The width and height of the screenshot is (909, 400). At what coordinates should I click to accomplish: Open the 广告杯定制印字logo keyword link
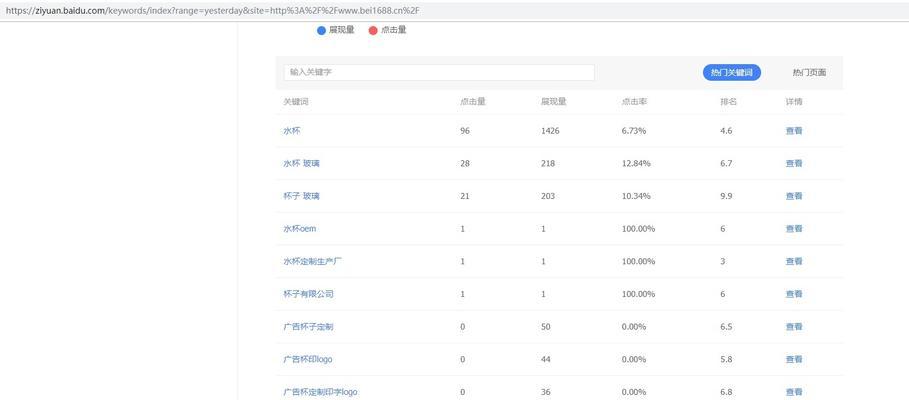pyautogui.click(x=321, y=392)
